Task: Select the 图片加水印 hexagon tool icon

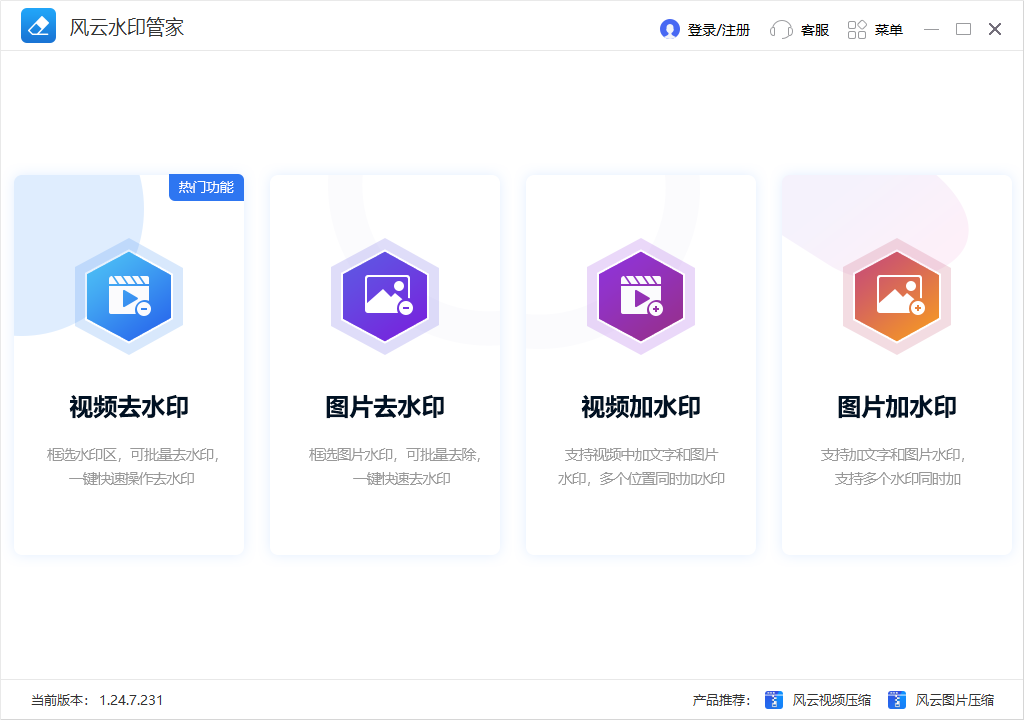Action: pos(896,296)
